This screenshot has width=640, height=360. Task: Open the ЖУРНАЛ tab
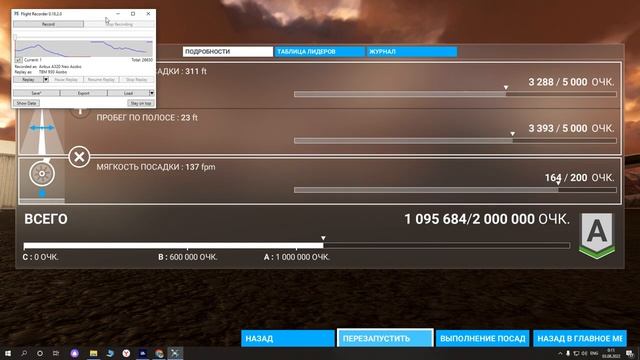click(x=412, y=51)
